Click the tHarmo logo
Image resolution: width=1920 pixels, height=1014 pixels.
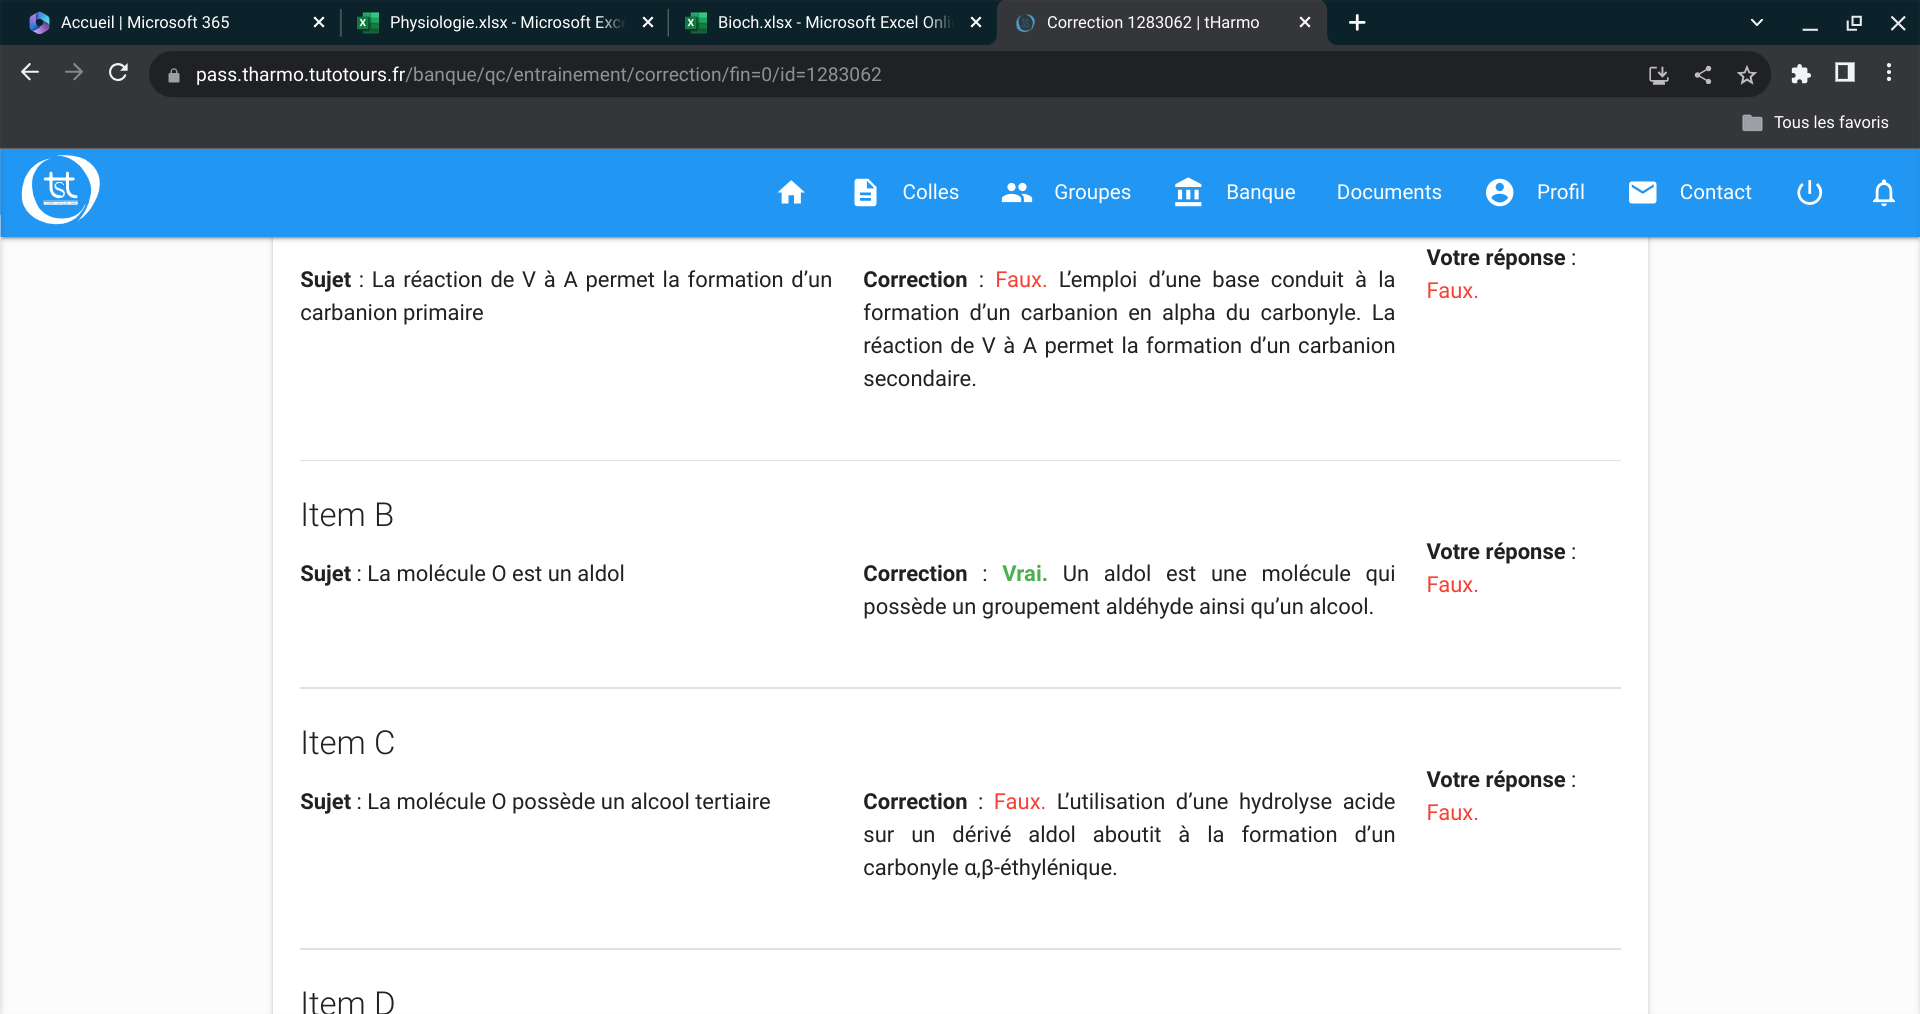[x=60, y=190]
